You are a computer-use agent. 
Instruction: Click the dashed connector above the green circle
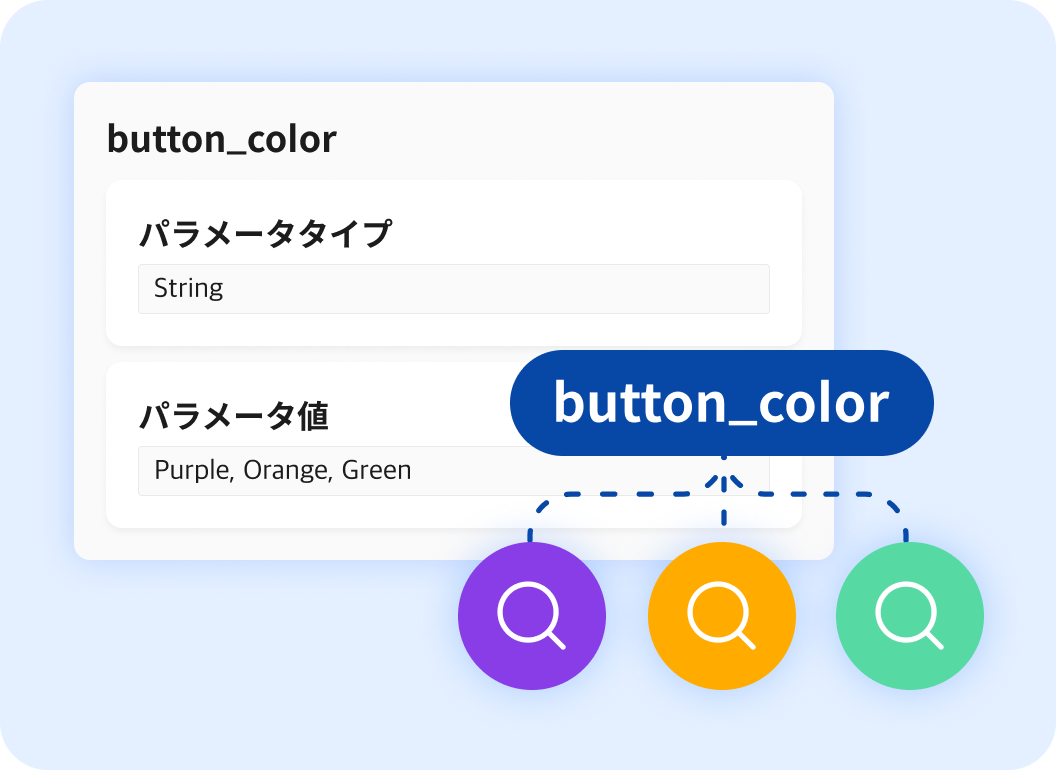[904, 522]
